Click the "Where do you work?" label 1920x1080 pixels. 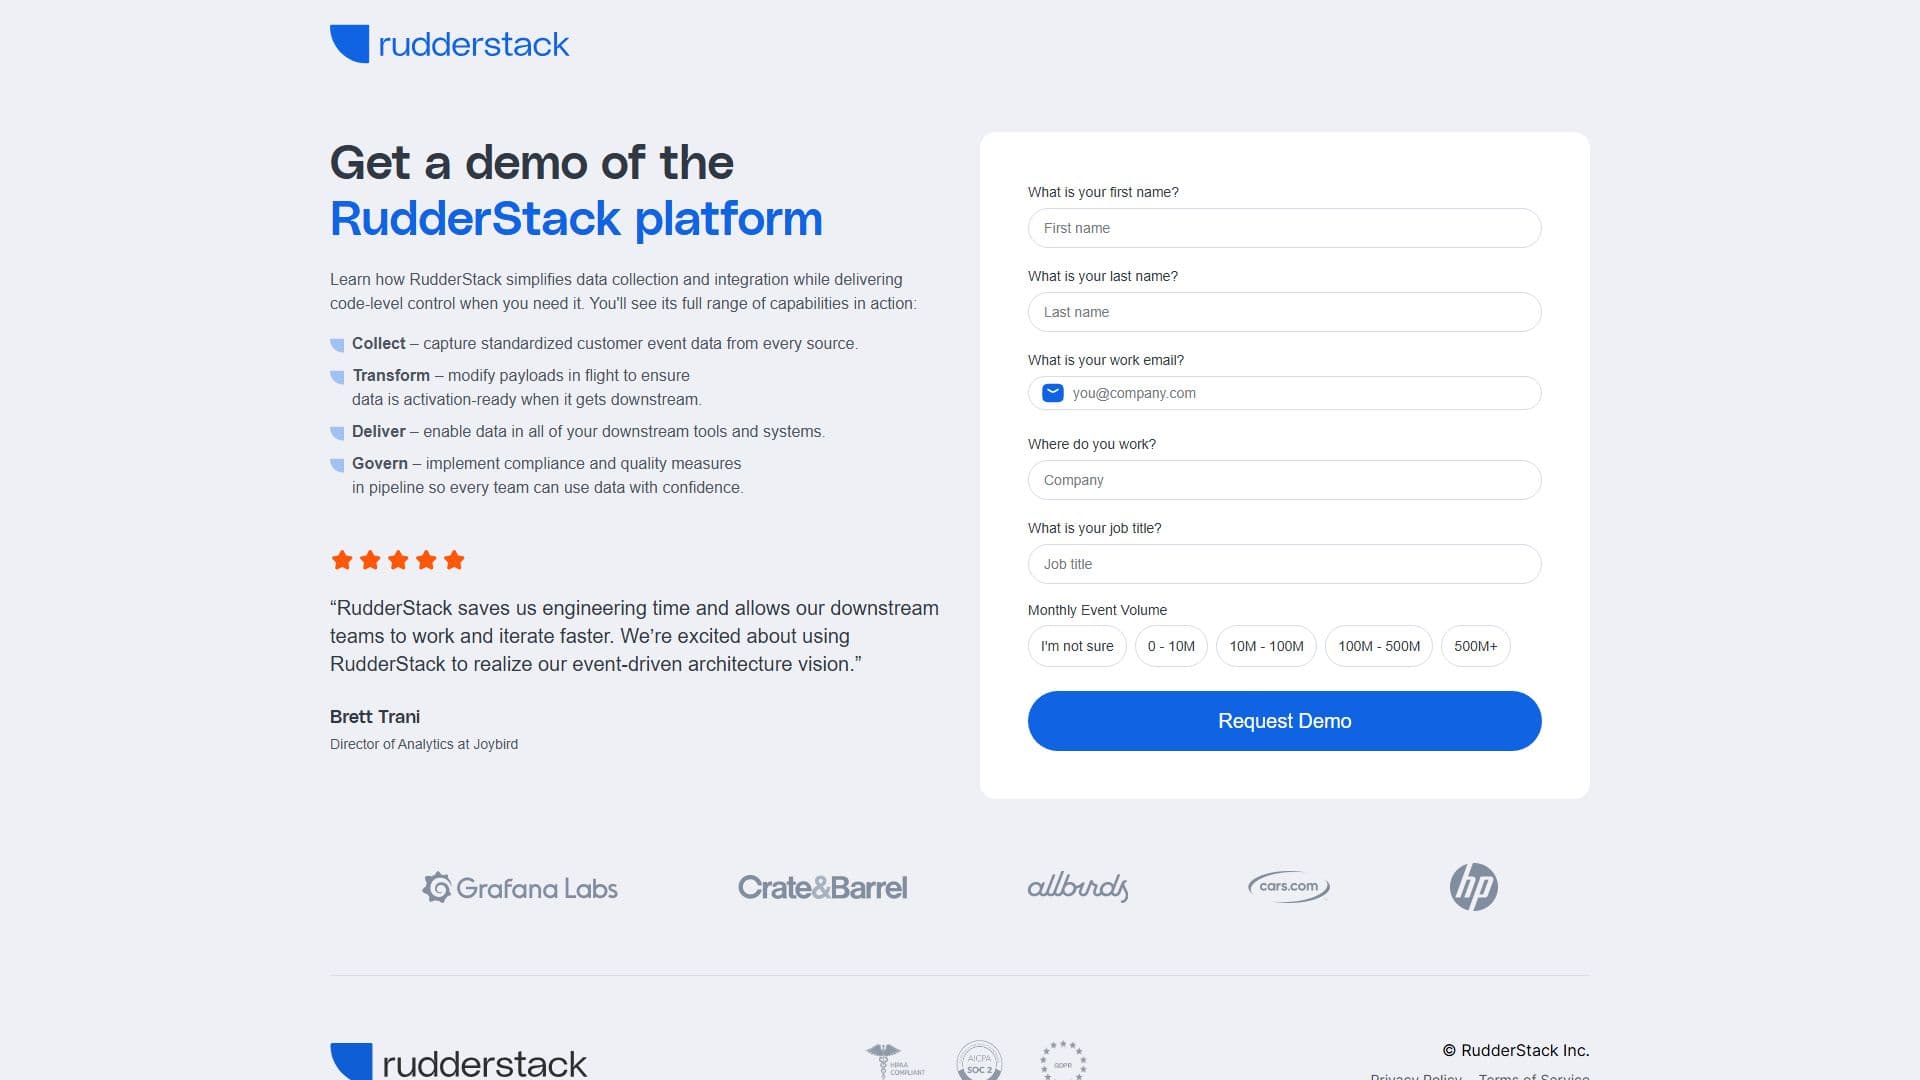(1092, 444)
